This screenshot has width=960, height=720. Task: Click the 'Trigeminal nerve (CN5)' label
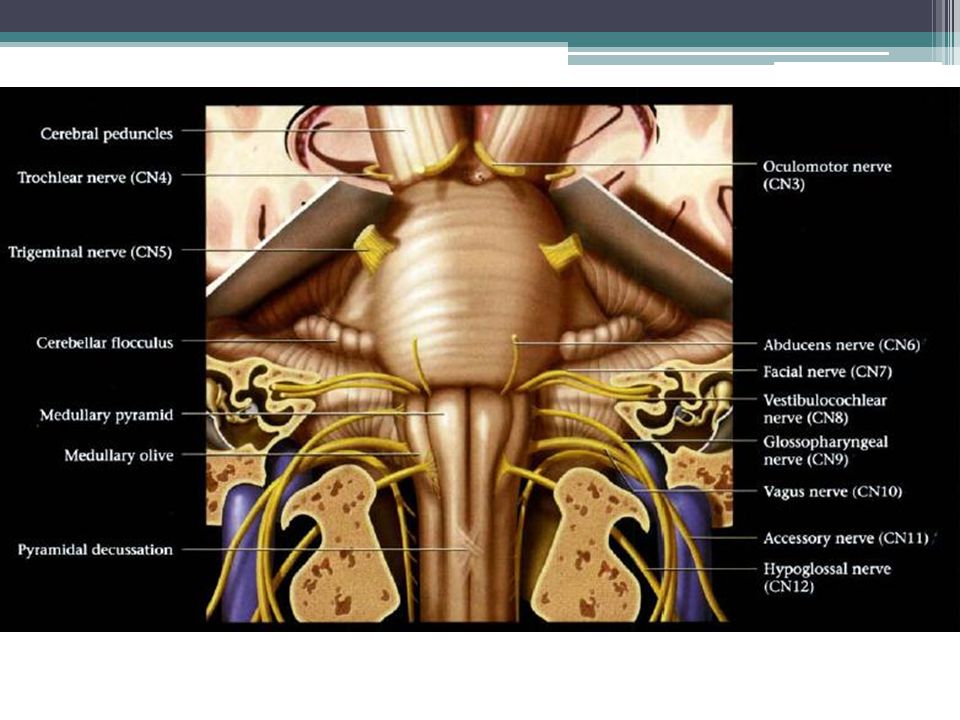(x=90, y=252)
